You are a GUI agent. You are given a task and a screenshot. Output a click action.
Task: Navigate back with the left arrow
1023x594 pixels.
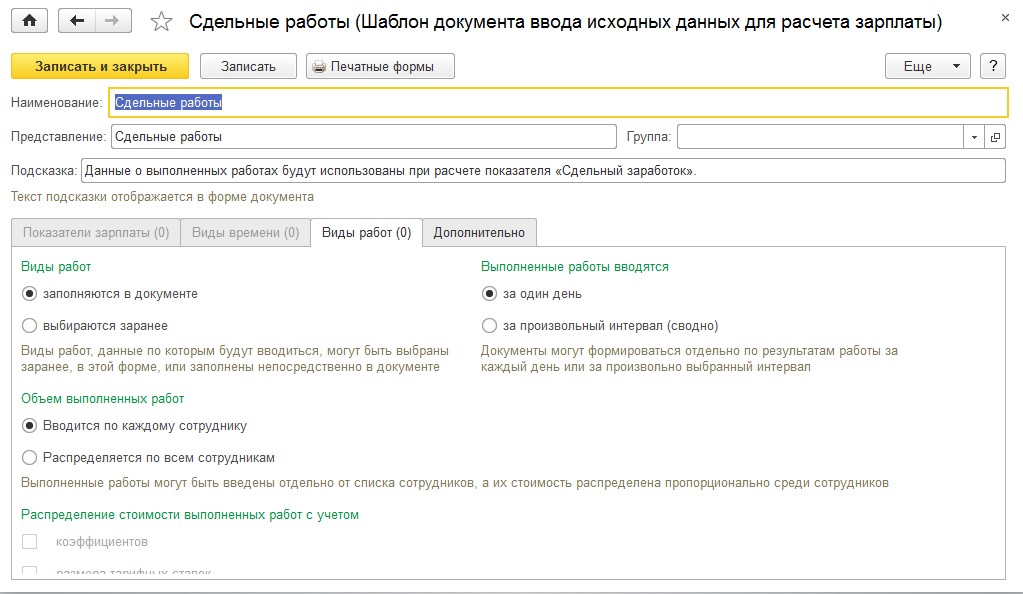pyautogui.click(x=77, y=21)
